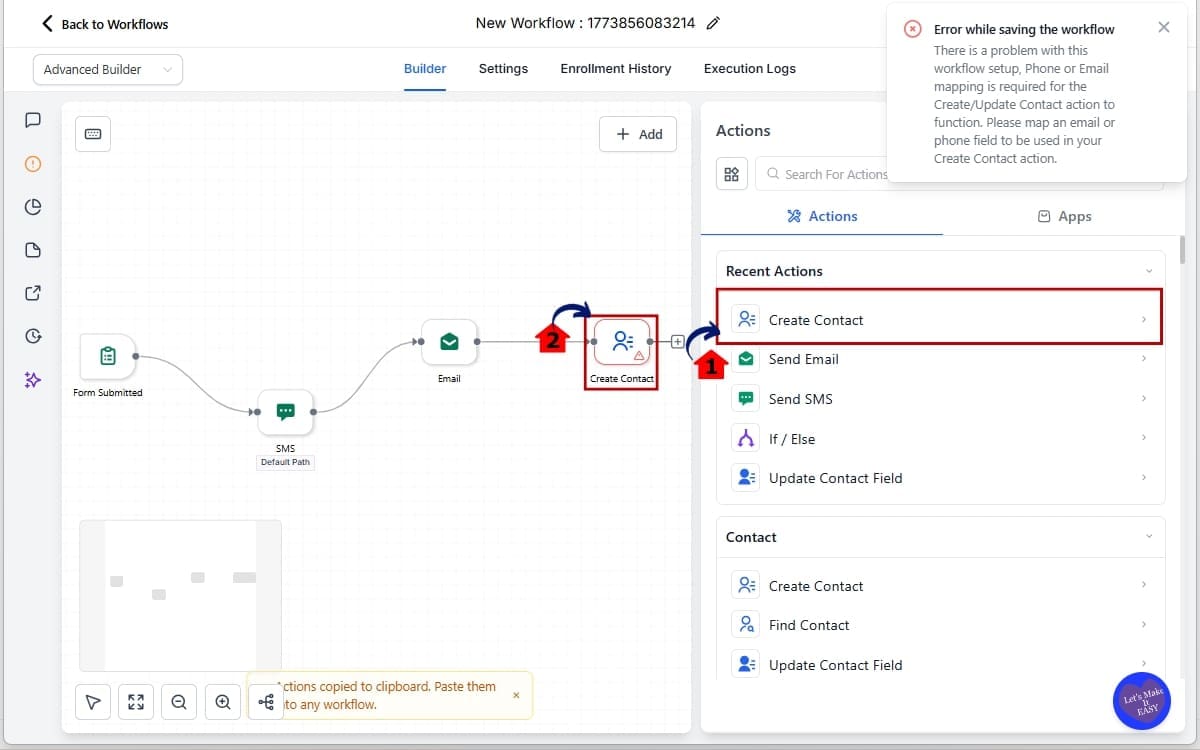The image size is (1200, 750).
Task: Click the history clock icon in left sidebar
Action: point(32,336)
